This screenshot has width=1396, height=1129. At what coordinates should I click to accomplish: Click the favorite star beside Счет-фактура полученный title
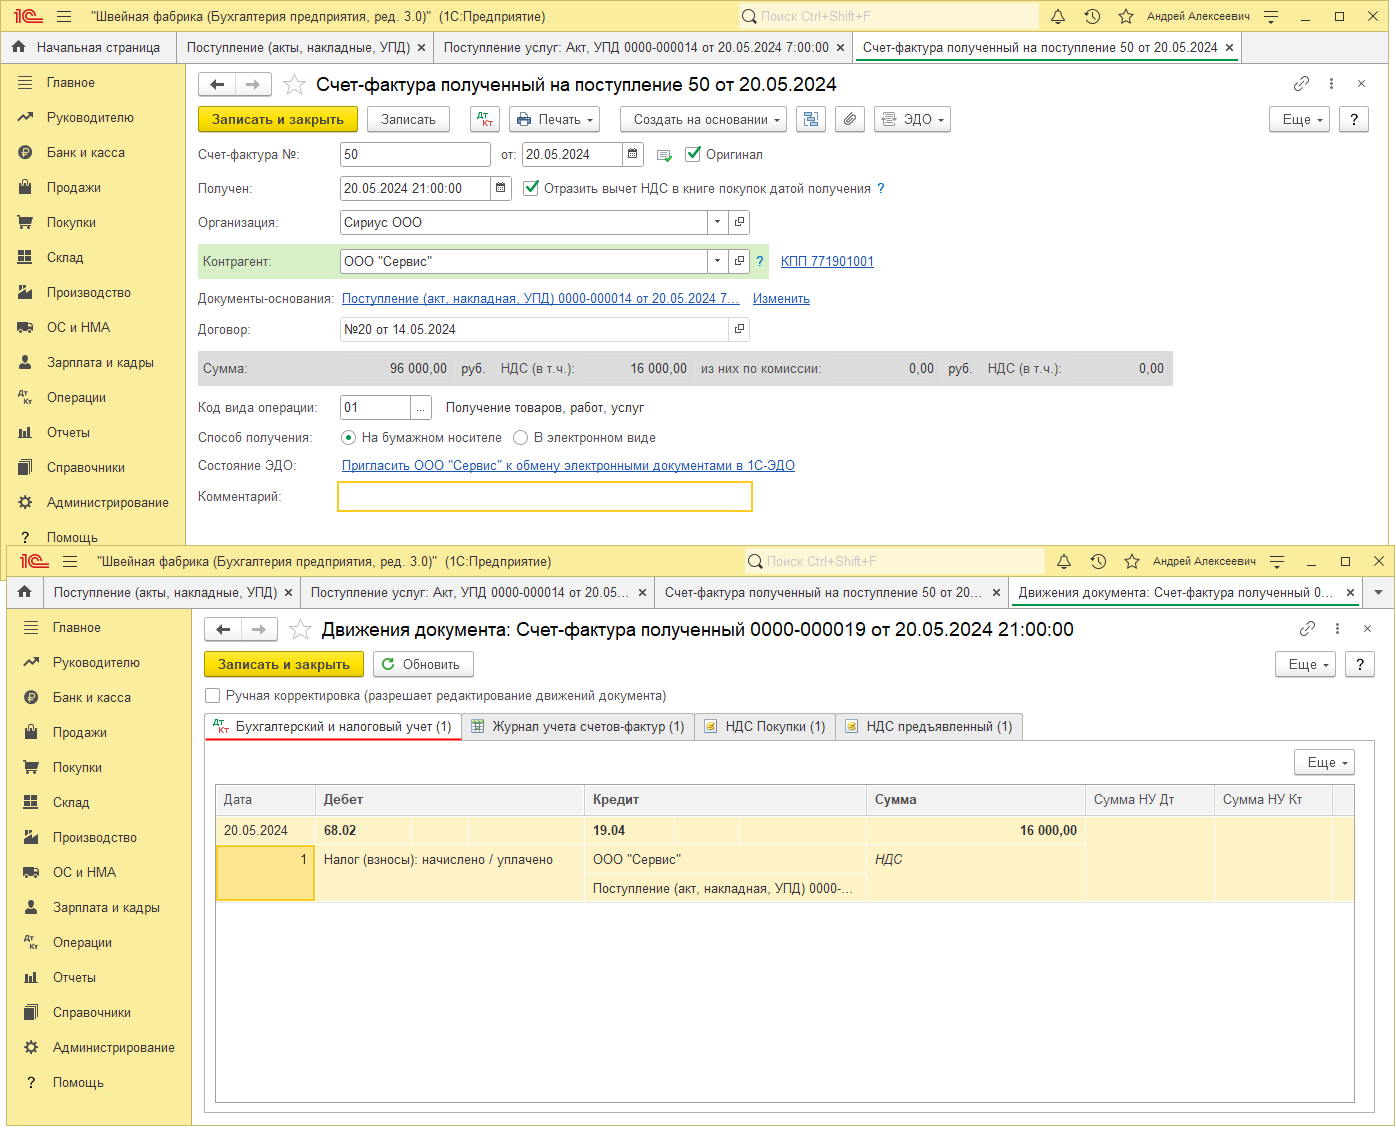click(x=294, y=84)
